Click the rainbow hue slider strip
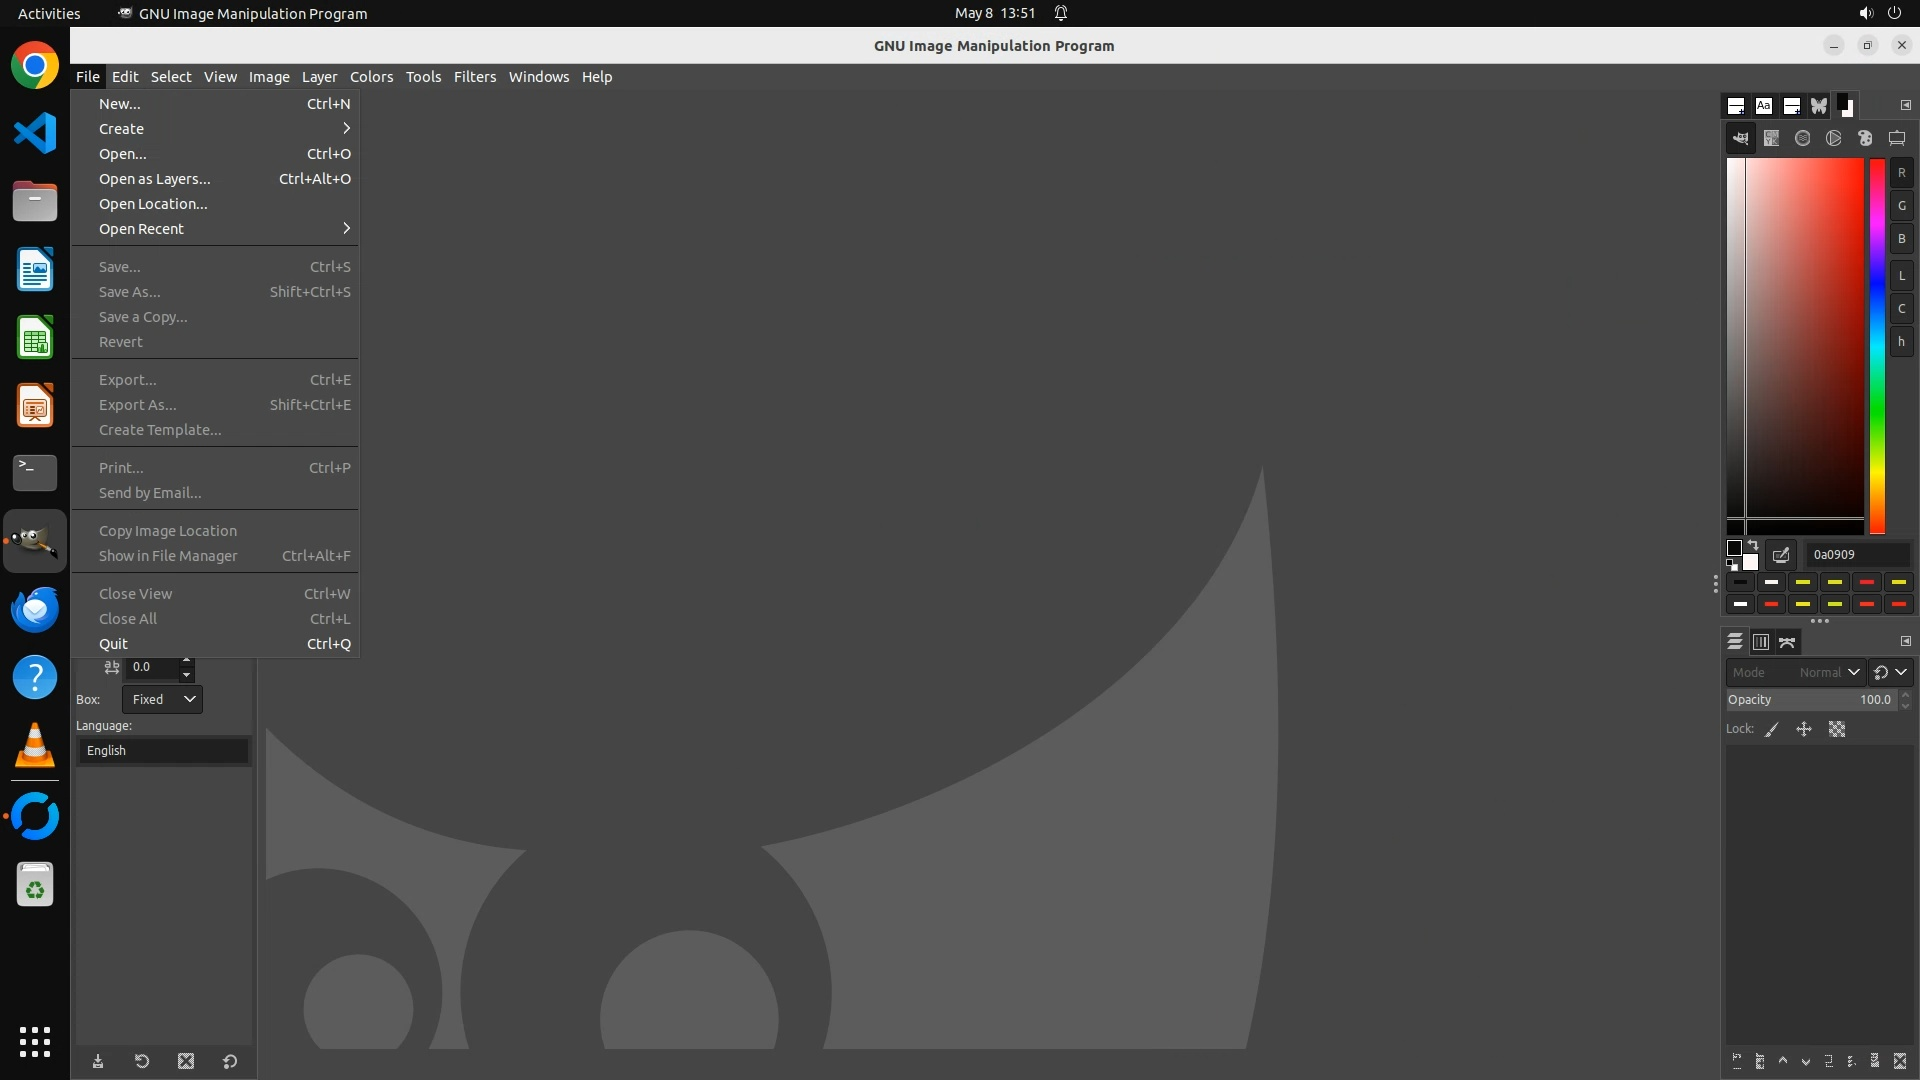Viewport: 1920px width, 1080px height. pos(1877,345)
